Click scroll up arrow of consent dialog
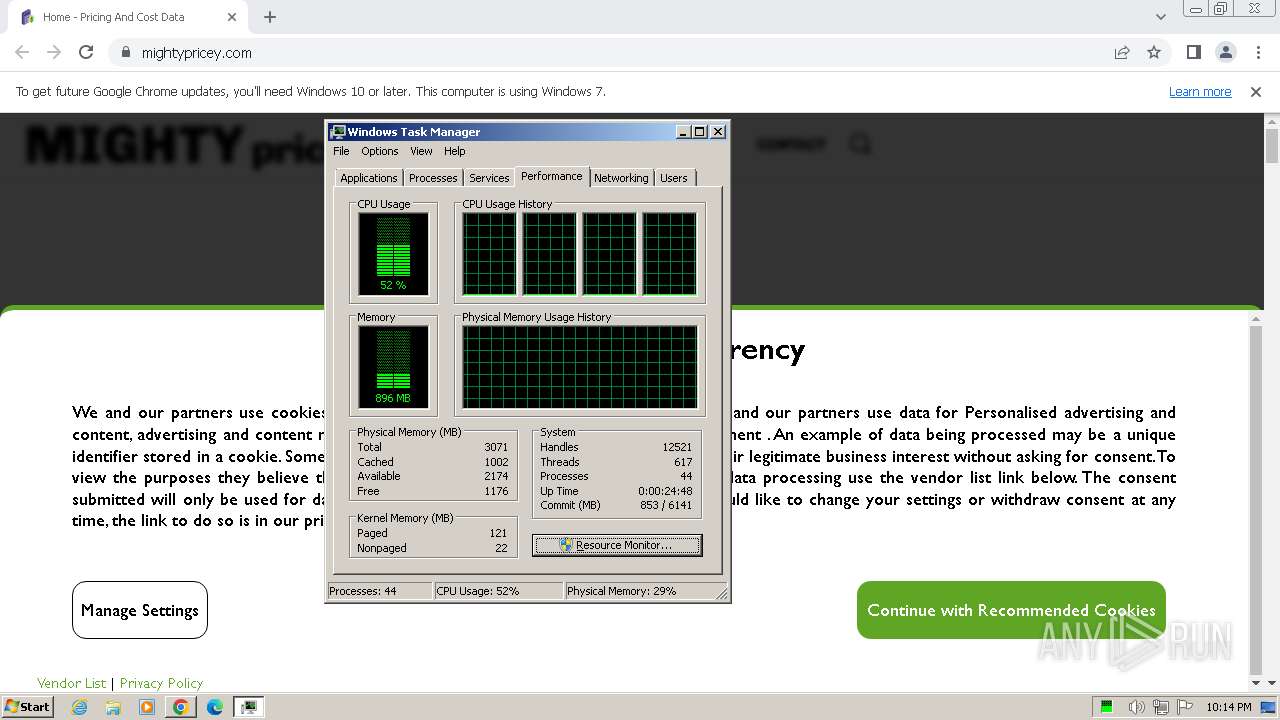 [1256, 320]
